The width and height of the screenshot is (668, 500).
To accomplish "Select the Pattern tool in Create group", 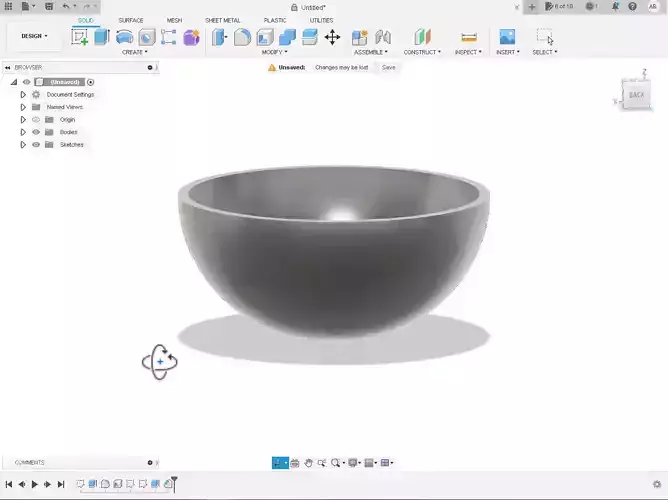I will pyautogui.click(x=169, y=37).
